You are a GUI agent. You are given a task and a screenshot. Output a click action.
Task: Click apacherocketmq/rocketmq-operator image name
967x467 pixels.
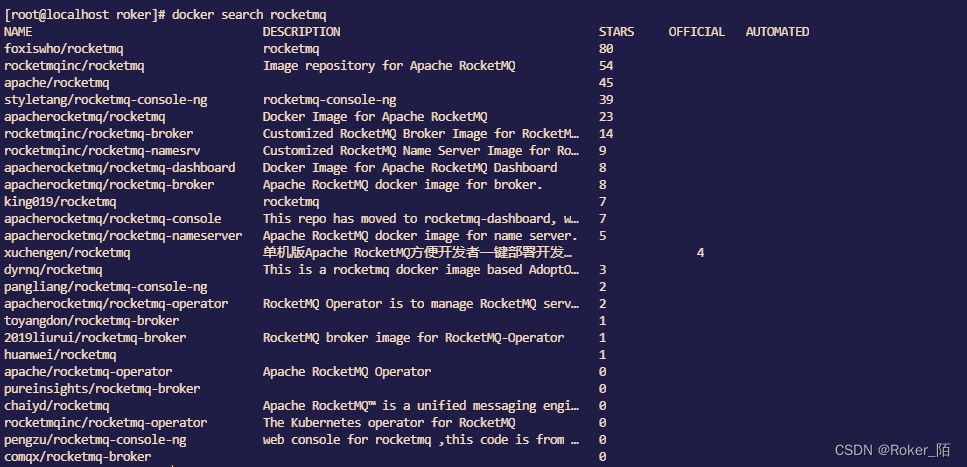point(116,304)
